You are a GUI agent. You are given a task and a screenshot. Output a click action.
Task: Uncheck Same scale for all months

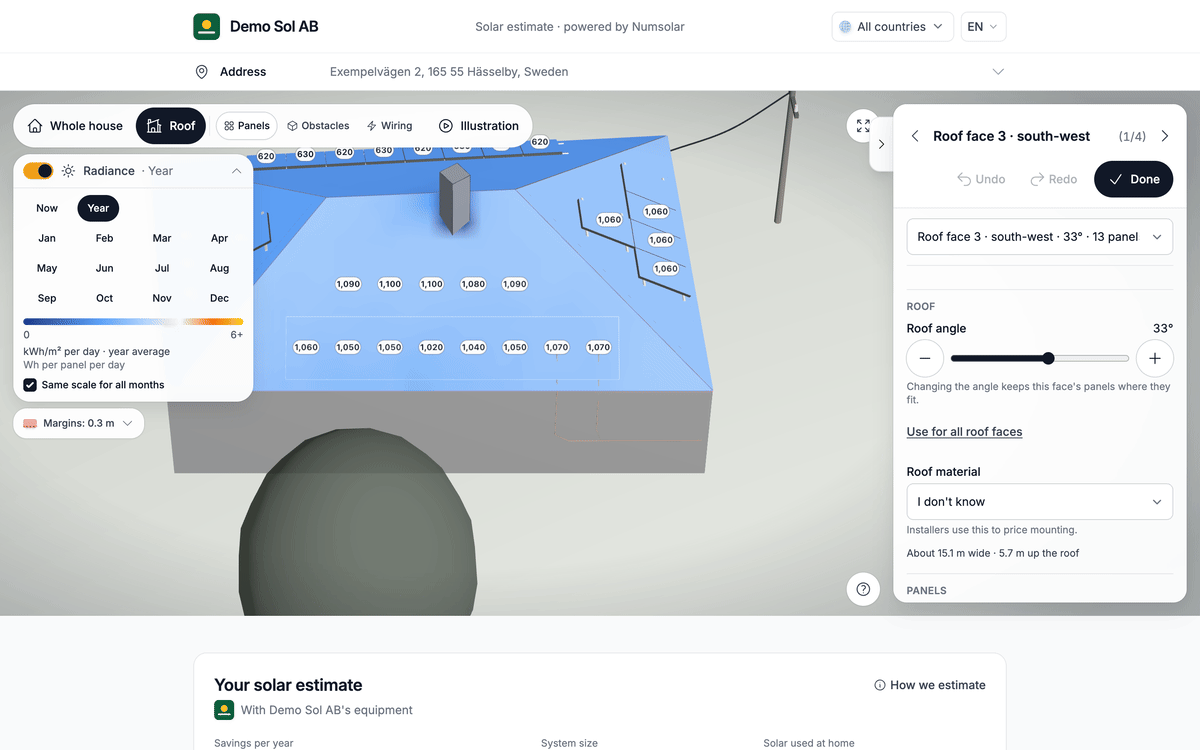point(30,385)
